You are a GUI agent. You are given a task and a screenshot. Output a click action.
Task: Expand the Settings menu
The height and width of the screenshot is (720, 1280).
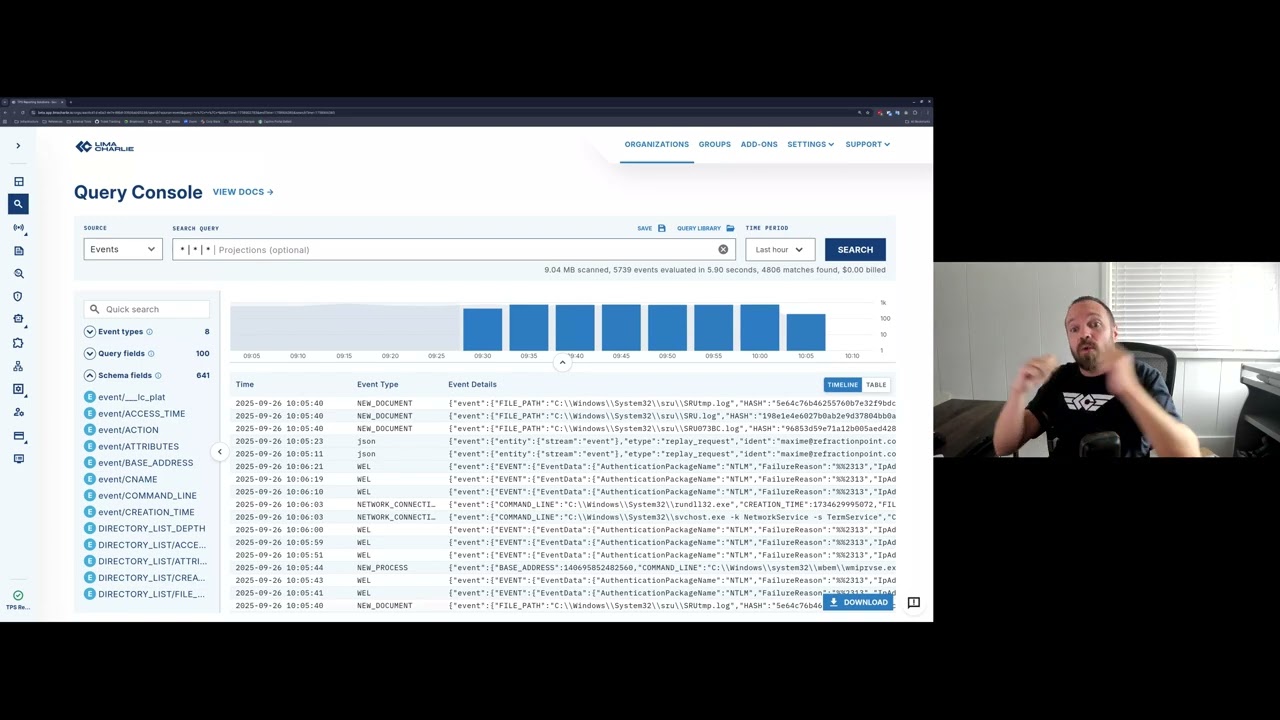point(810,144)
